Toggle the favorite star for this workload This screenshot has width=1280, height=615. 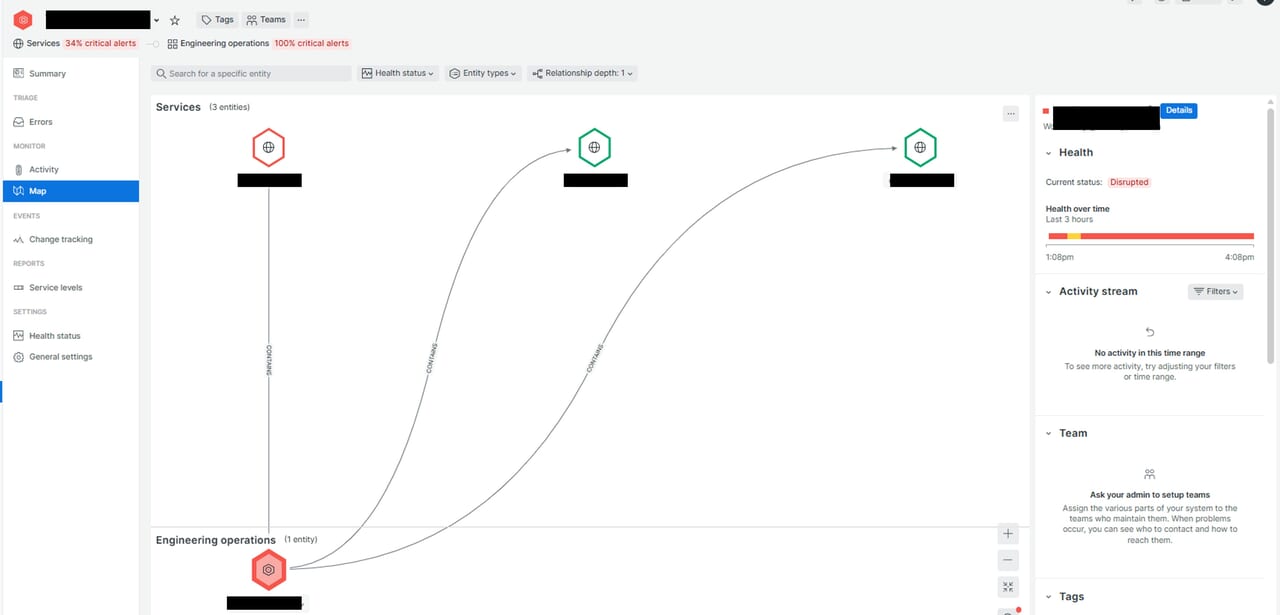tap(175, 20)
